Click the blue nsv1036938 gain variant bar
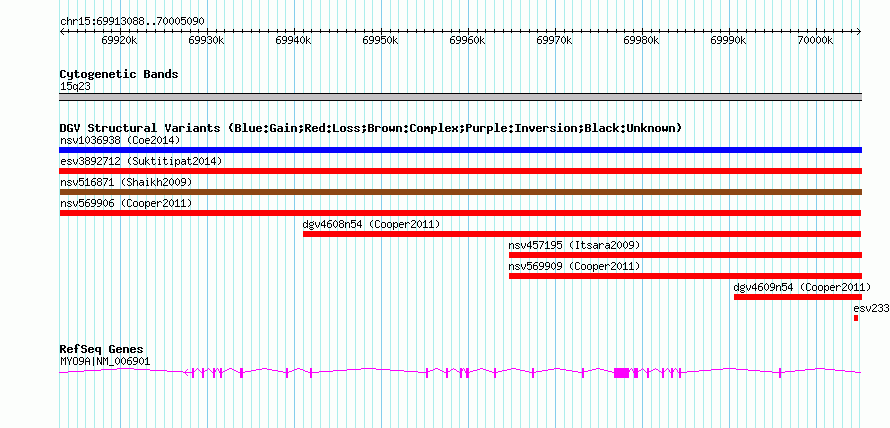890x428 pixels. coord(461,150)
